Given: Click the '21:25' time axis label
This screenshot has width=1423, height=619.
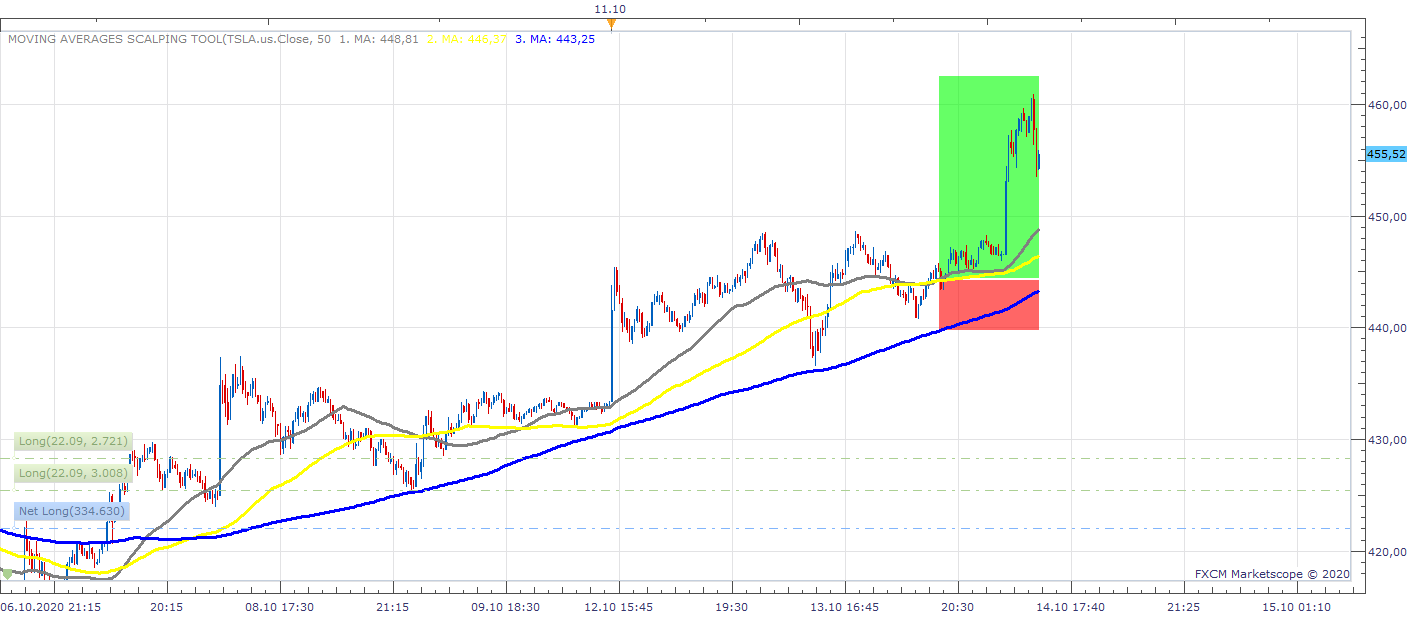Looking at the screenshot, I should pyautogui.click(x=1184, y=607).
